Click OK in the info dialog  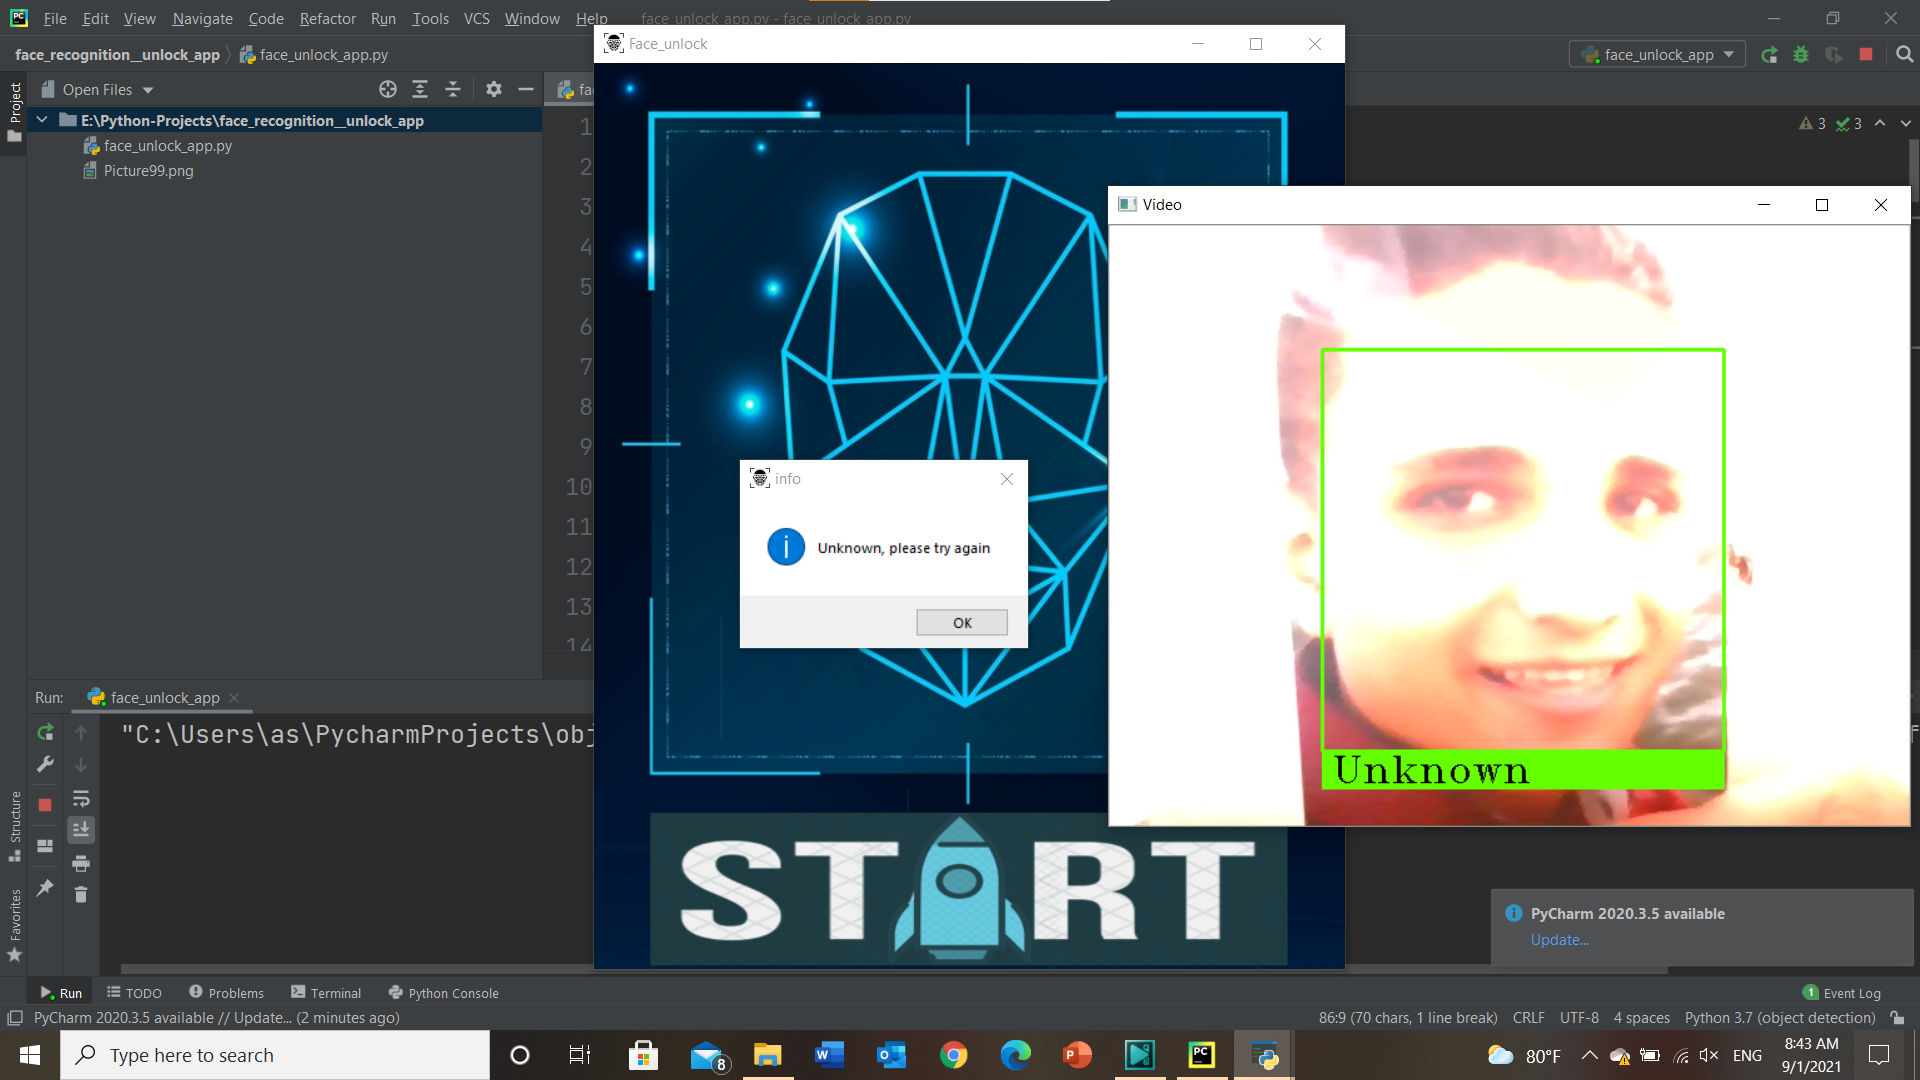click(961, 622)
